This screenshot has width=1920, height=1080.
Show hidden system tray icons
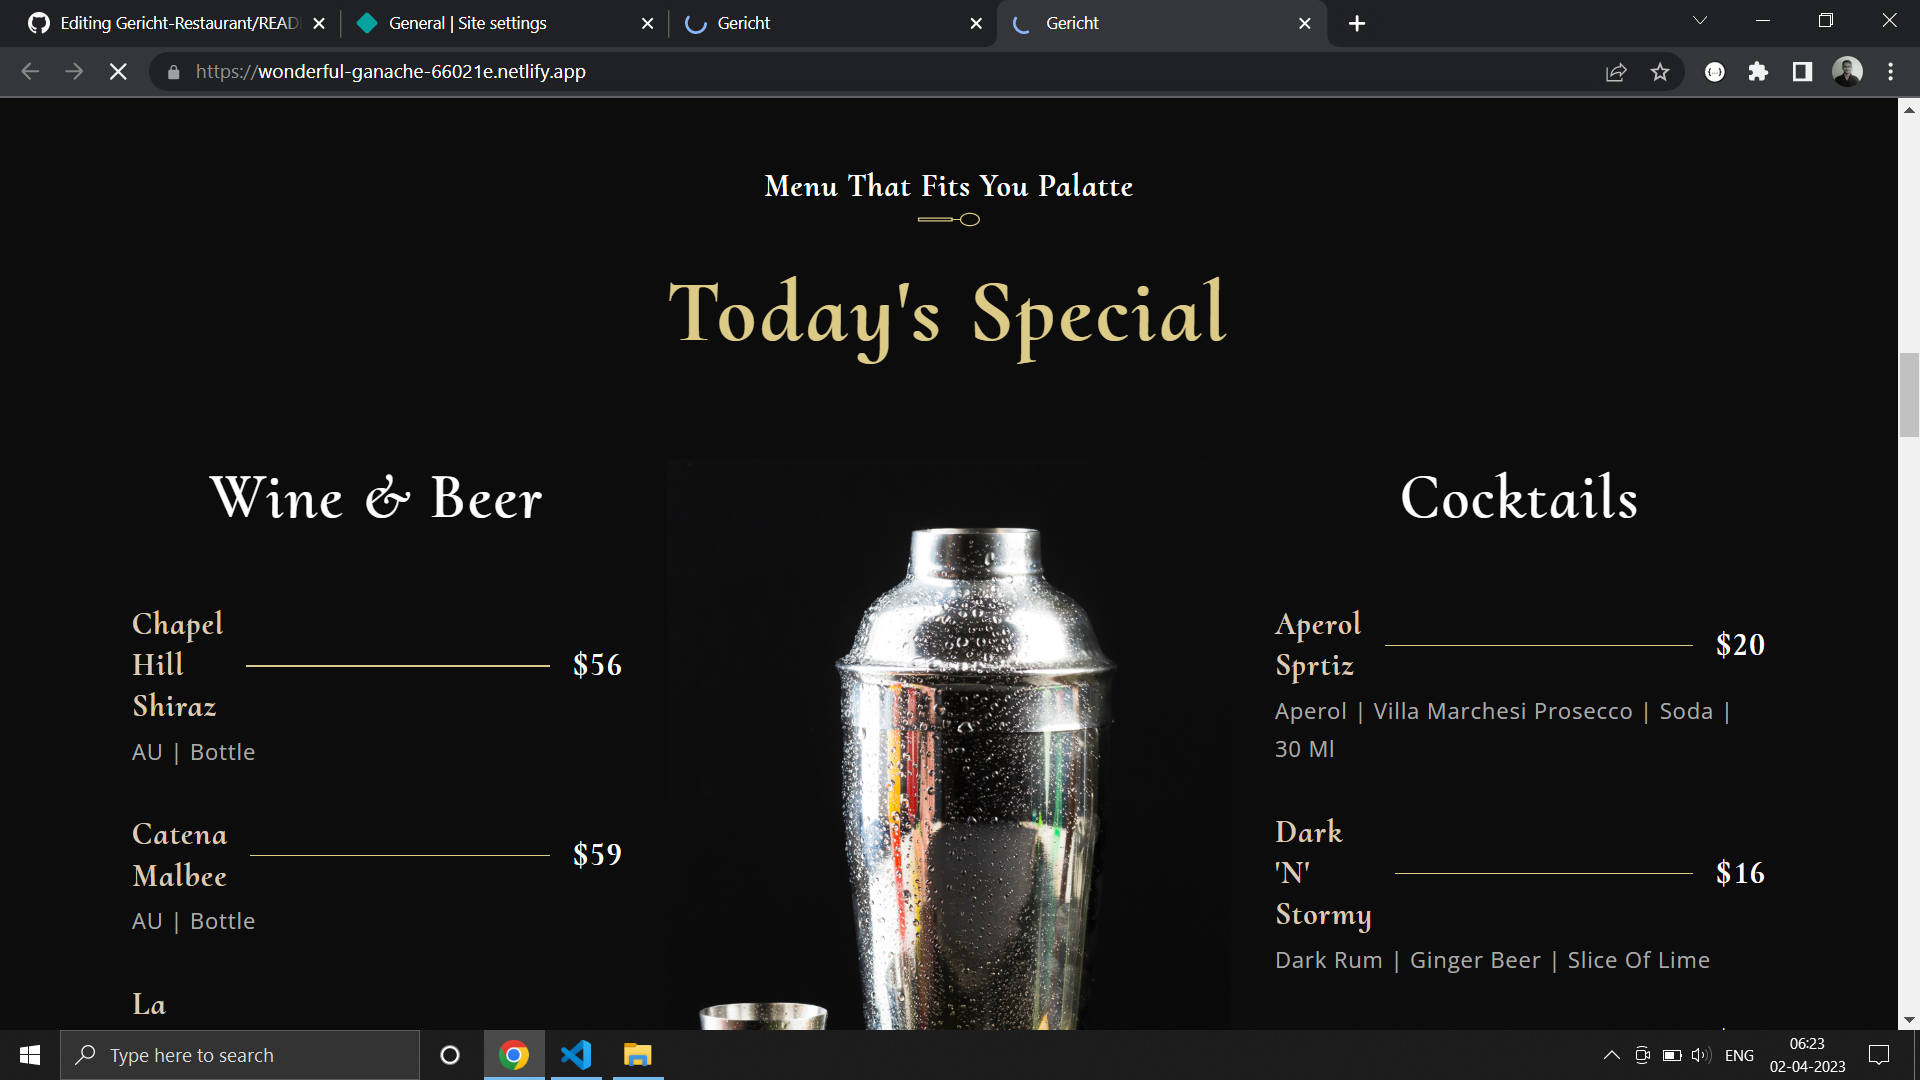[x=1611, y=1055]
